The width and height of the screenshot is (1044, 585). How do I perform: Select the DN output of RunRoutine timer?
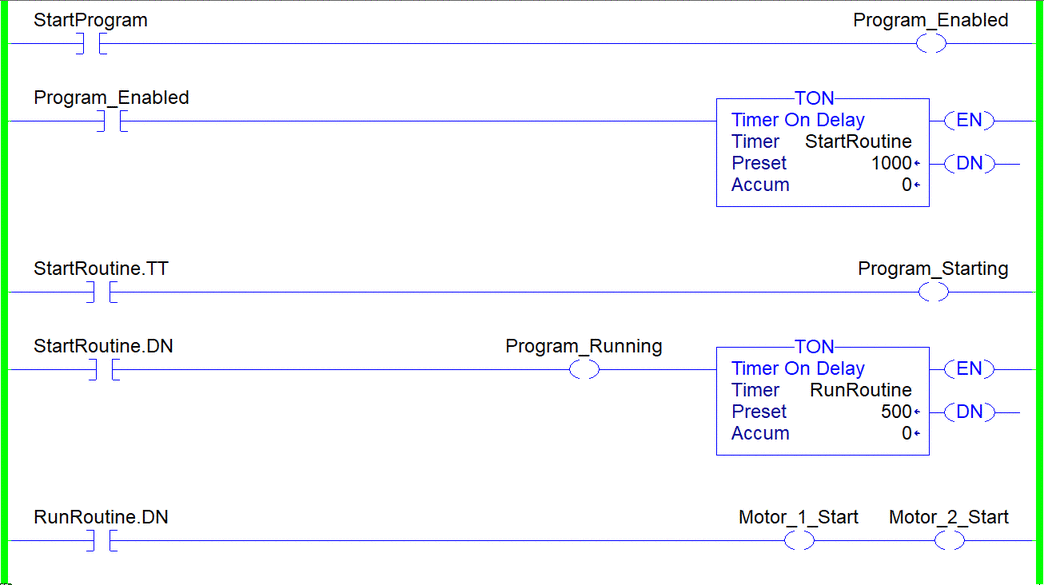[969, 412]
